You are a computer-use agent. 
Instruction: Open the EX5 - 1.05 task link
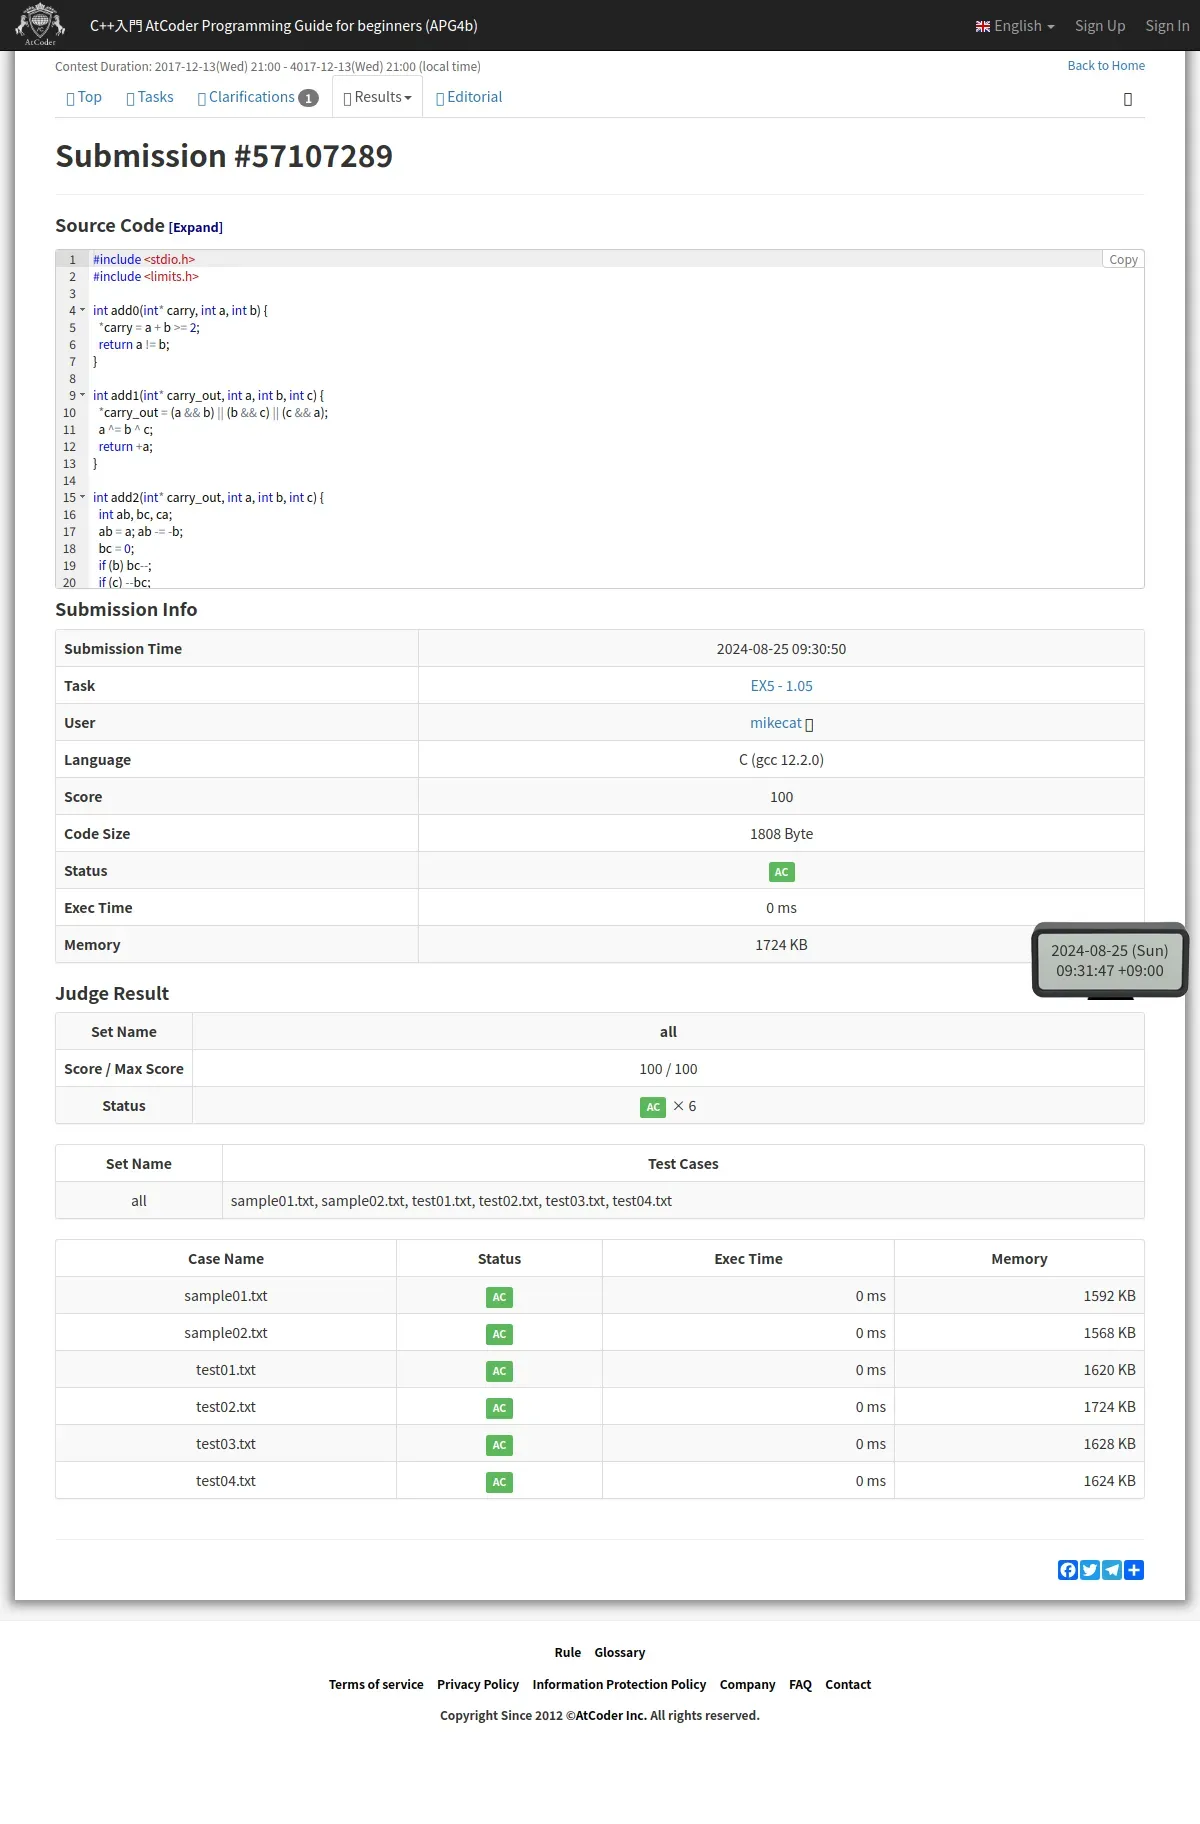click(x=782, y=686)
